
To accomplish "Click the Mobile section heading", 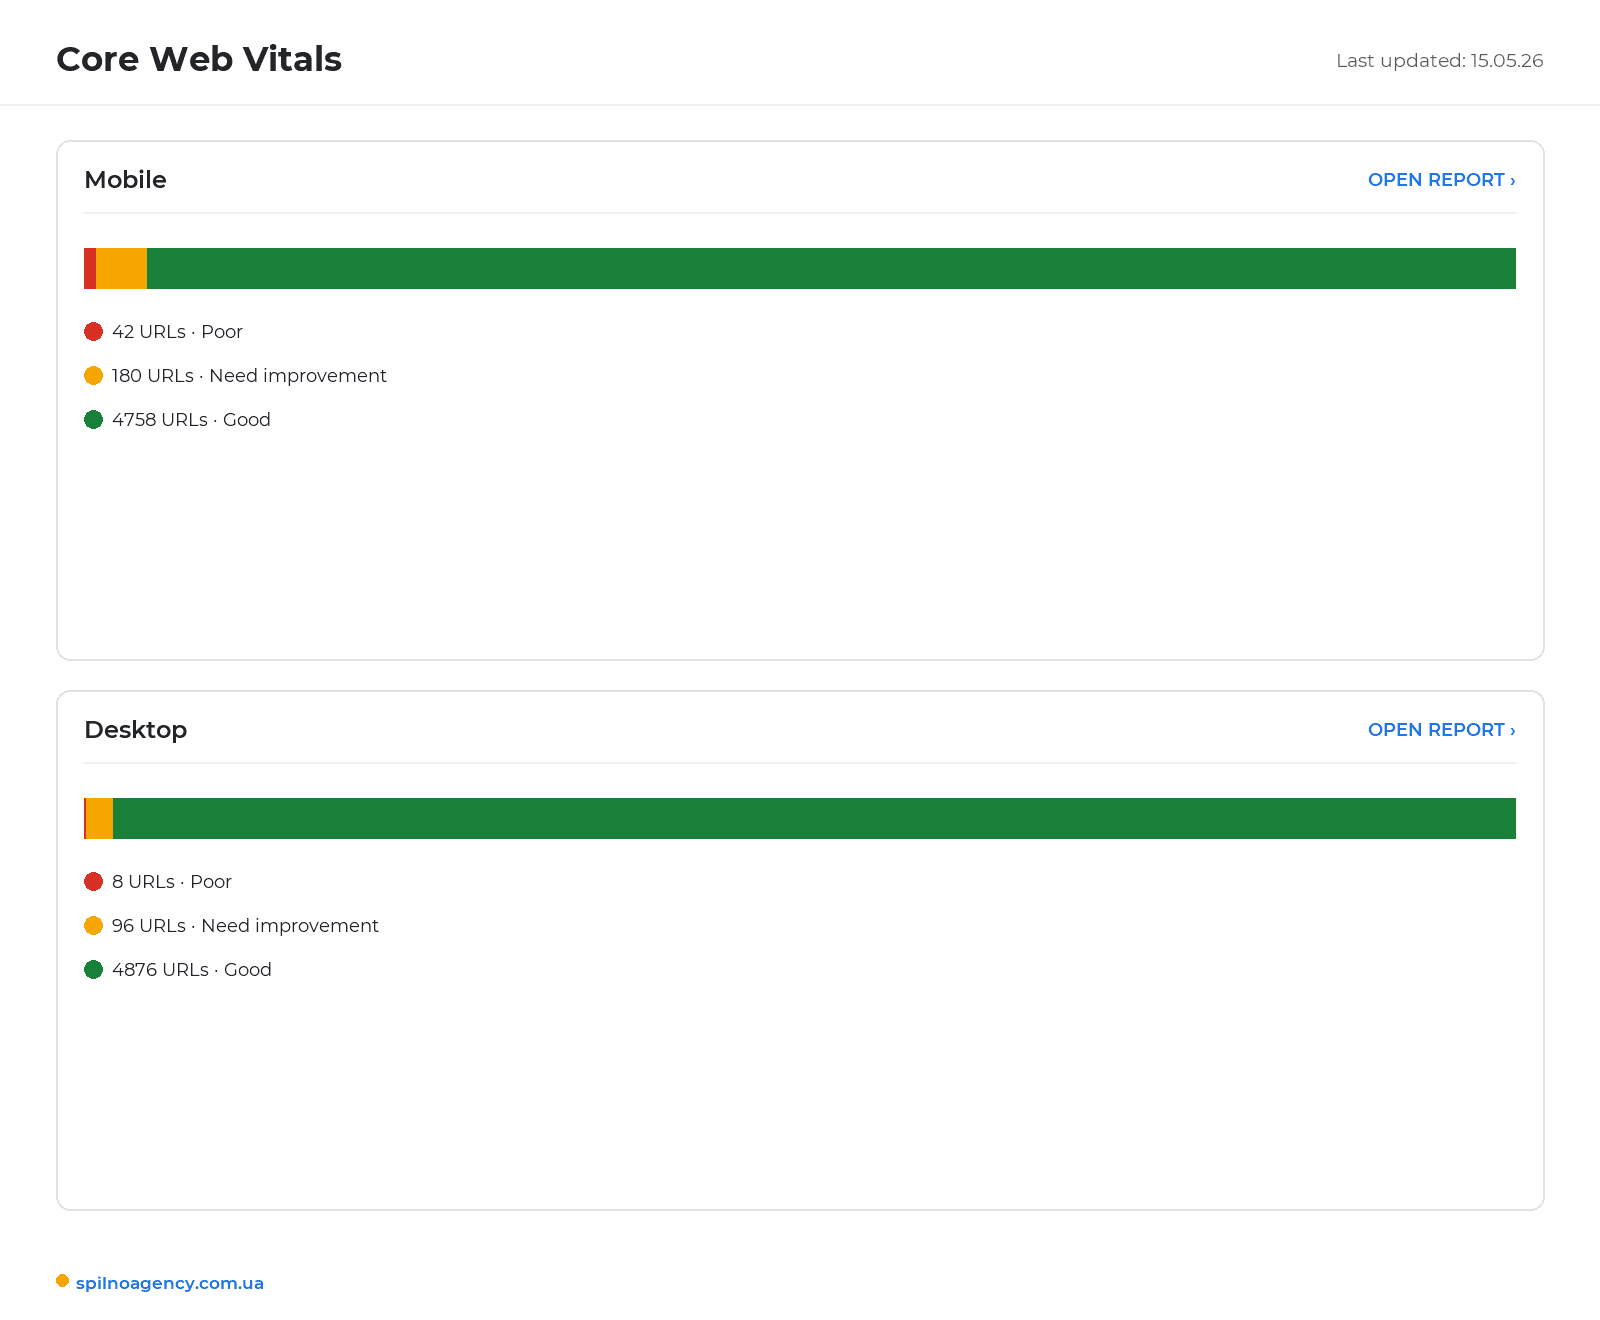I will 125,180.
